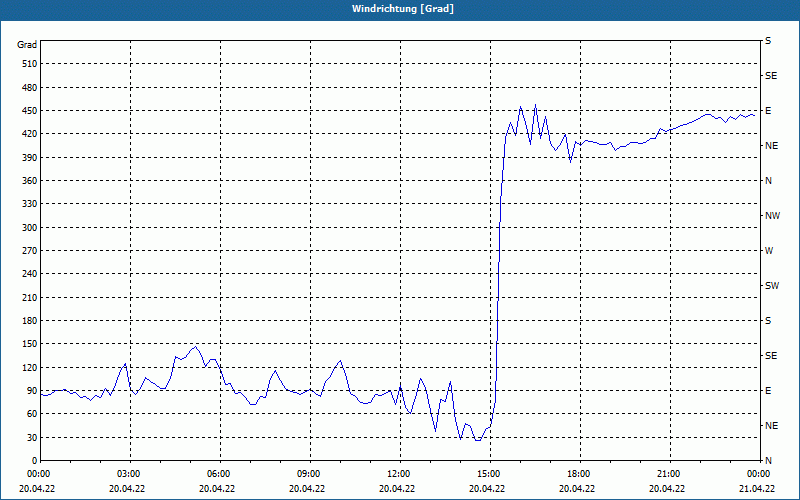Viewport: 800px width, 500px height.
Task: Select the 210 y-axis value
Action: [30, 297]
